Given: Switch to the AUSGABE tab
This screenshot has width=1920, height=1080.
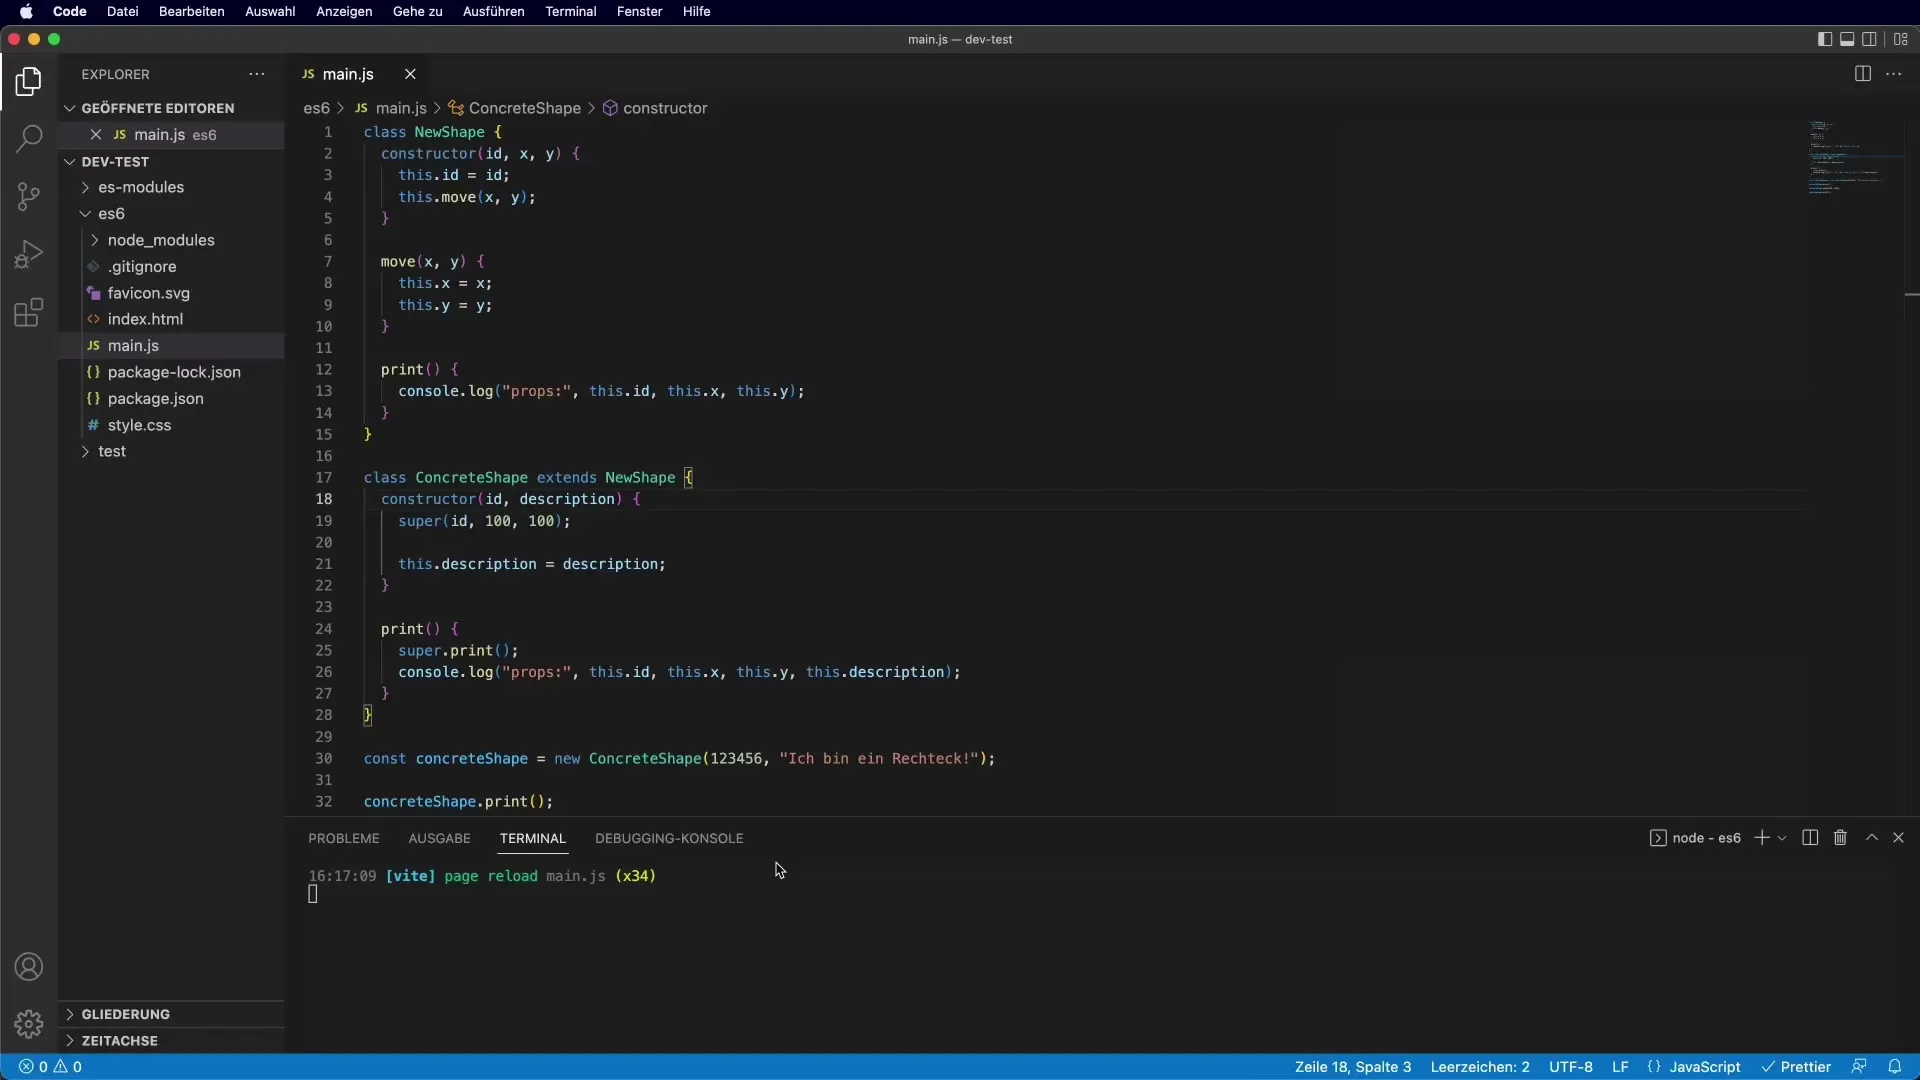Looking at the screenshot, I should (439, 838).
